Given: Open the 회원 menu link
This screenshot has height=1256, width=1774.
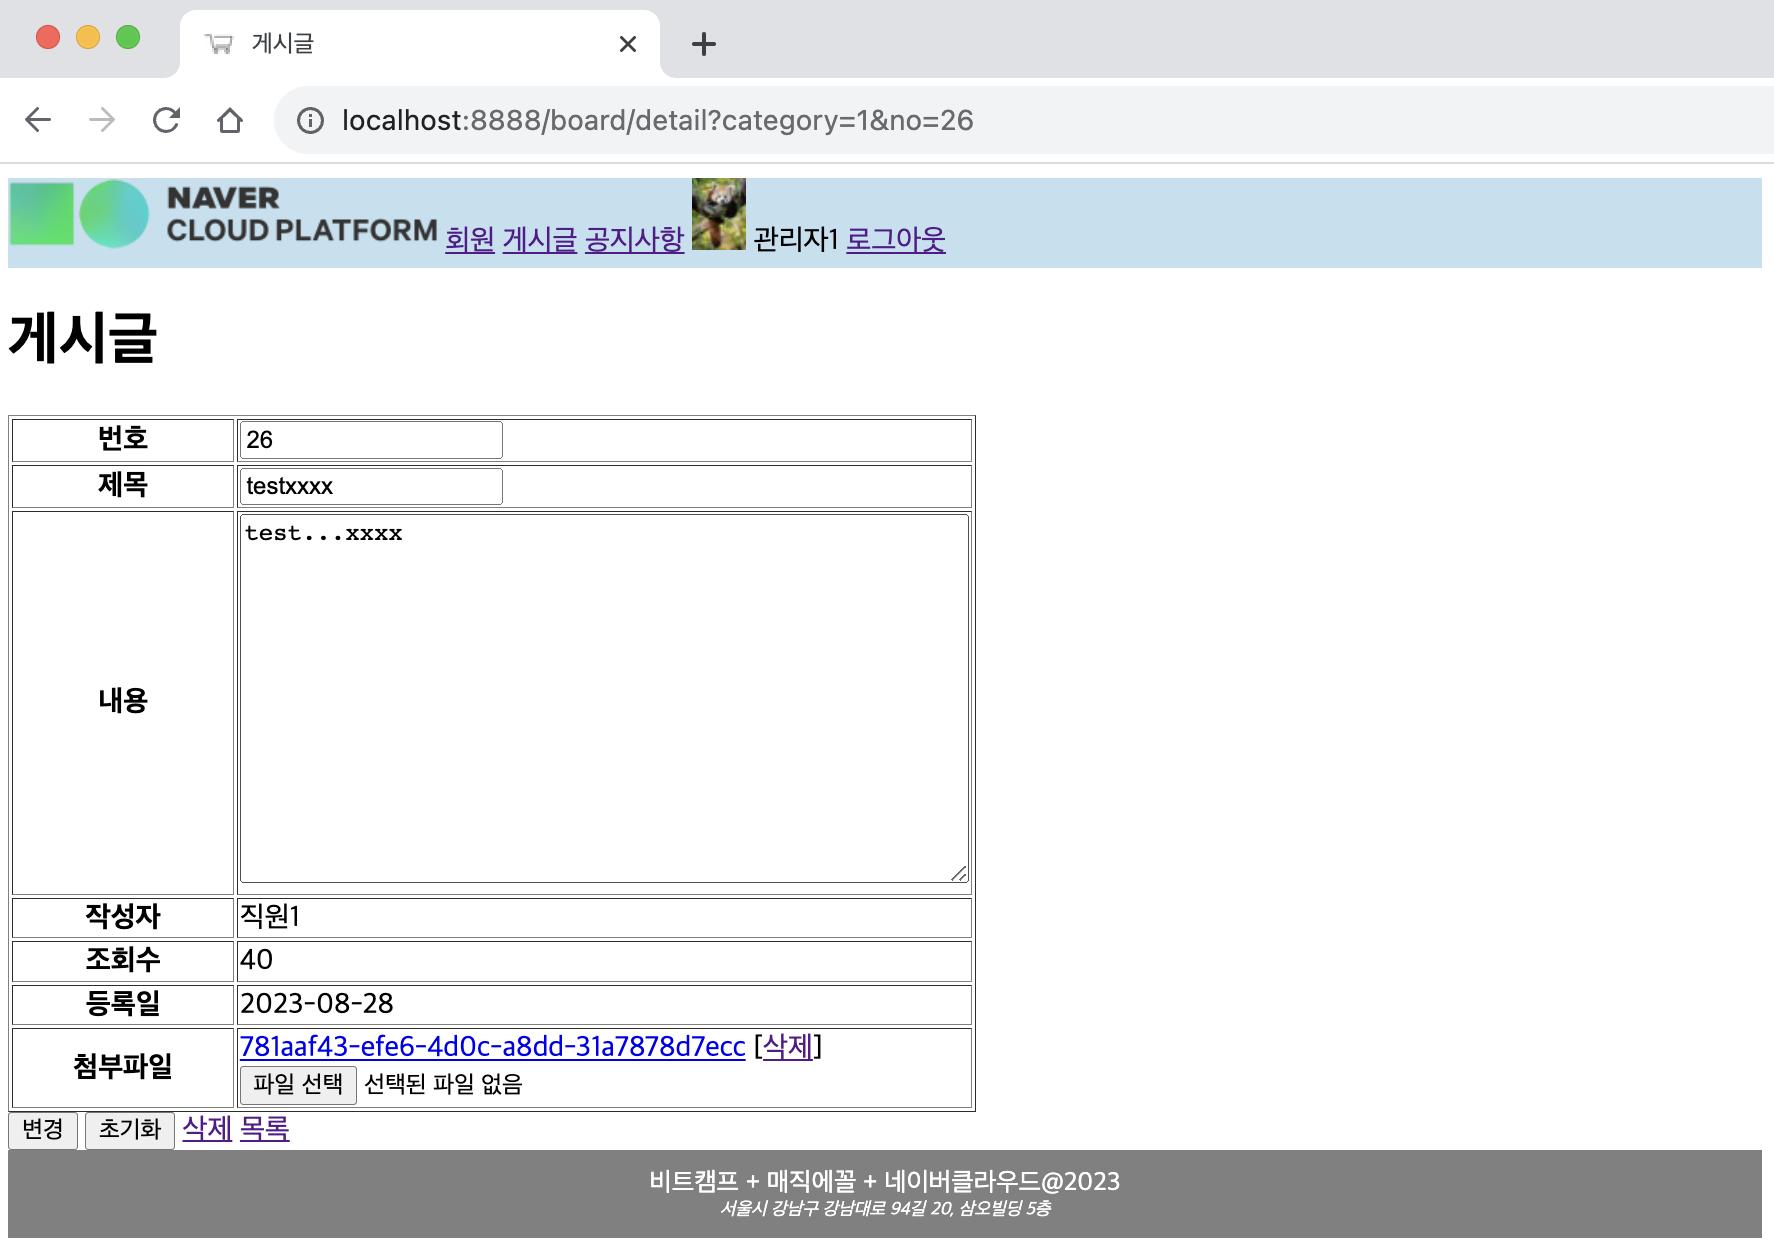Looking at the screenshot, I should coord(470,239).
